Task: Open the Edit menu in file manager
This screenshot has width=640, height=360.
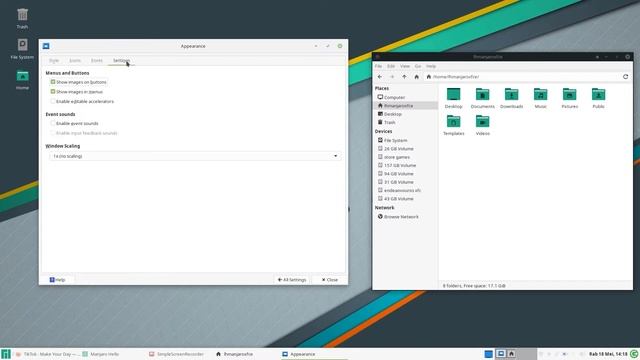Action: 391,66
